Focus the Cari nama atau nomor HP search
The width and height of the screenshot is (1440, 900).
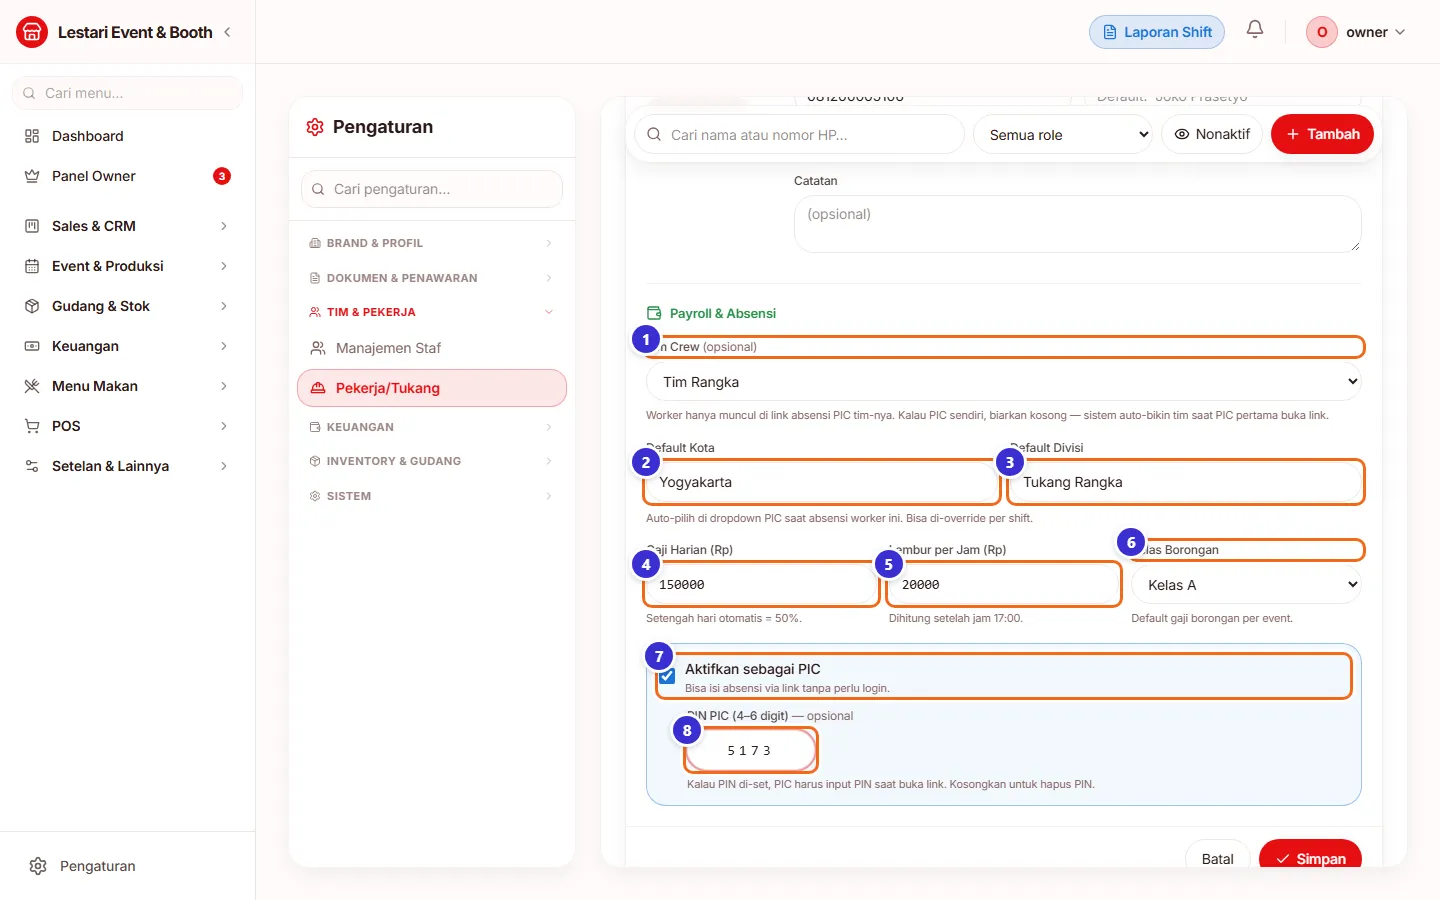pyautogui.click(x=799, y=134)
